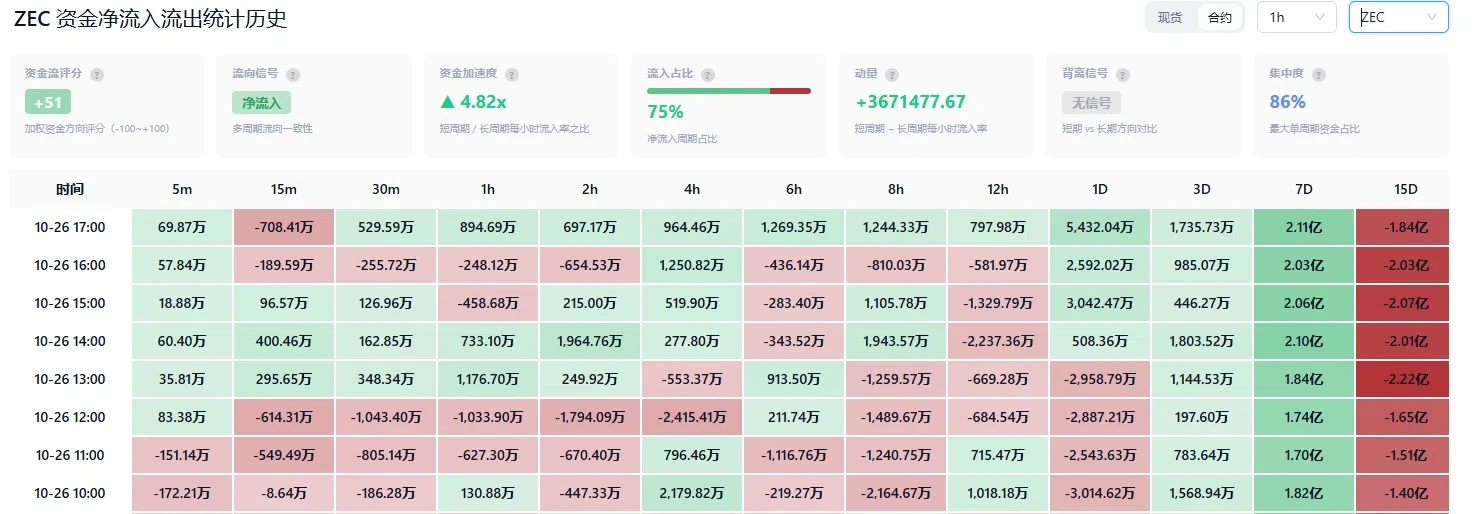Click the 1,964.76万 cell
The width and height of the screenshot is (1474, 514).
(x=590, y=341)
